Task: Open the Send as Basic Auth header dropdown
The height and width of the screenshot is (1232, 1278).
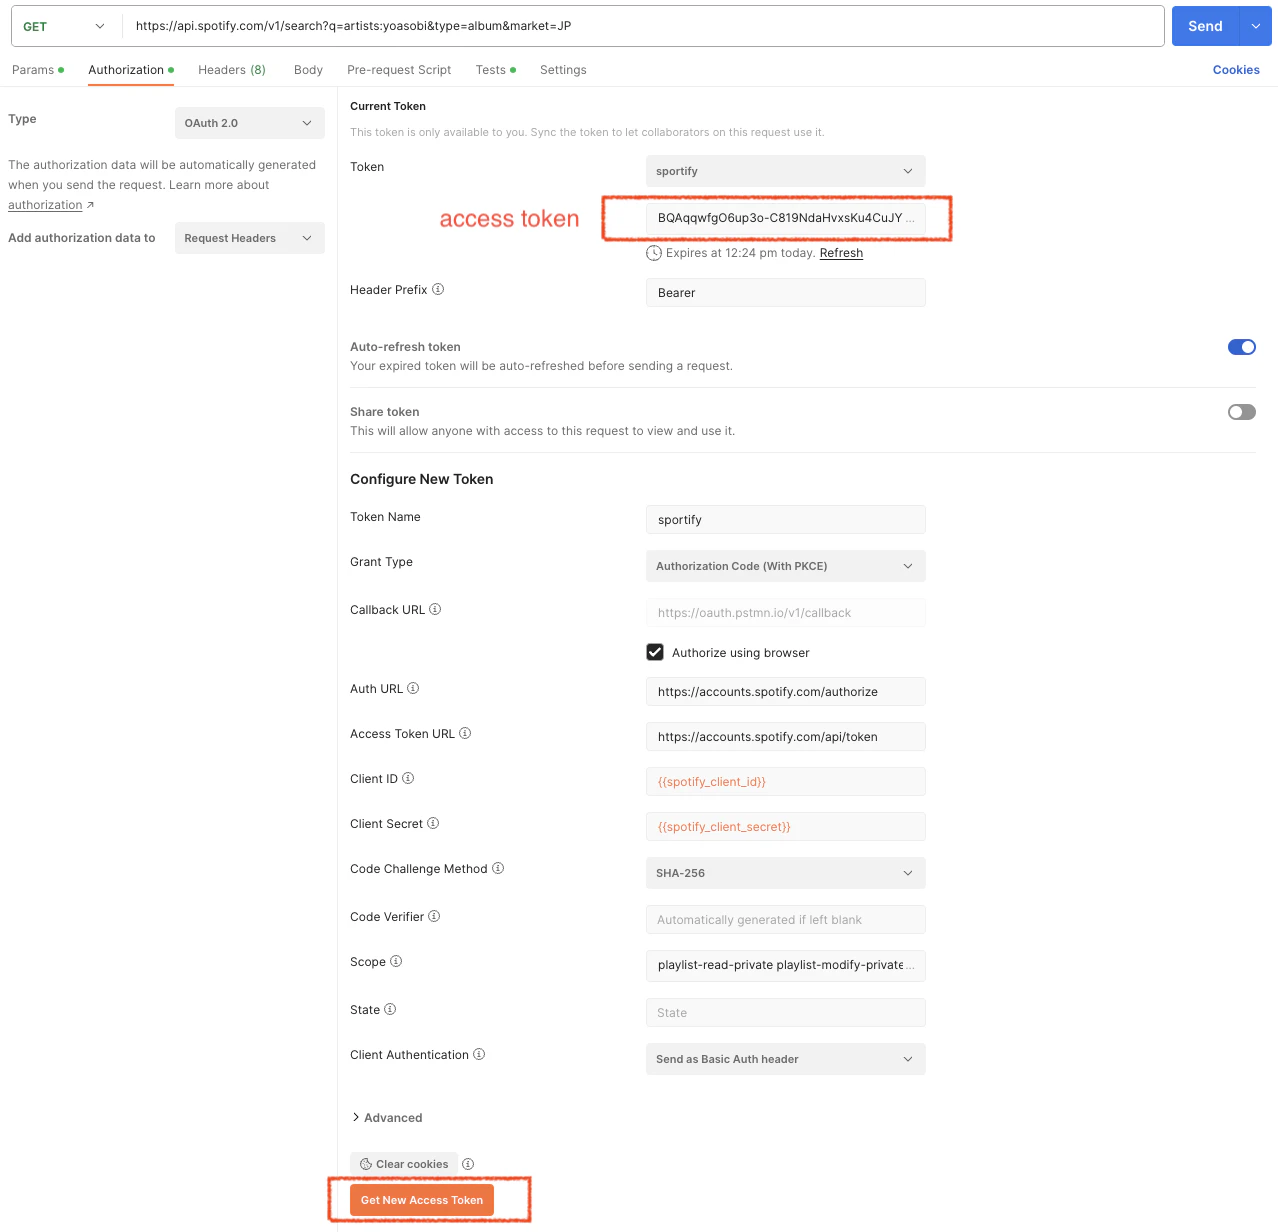Action: coord(786,1059)
